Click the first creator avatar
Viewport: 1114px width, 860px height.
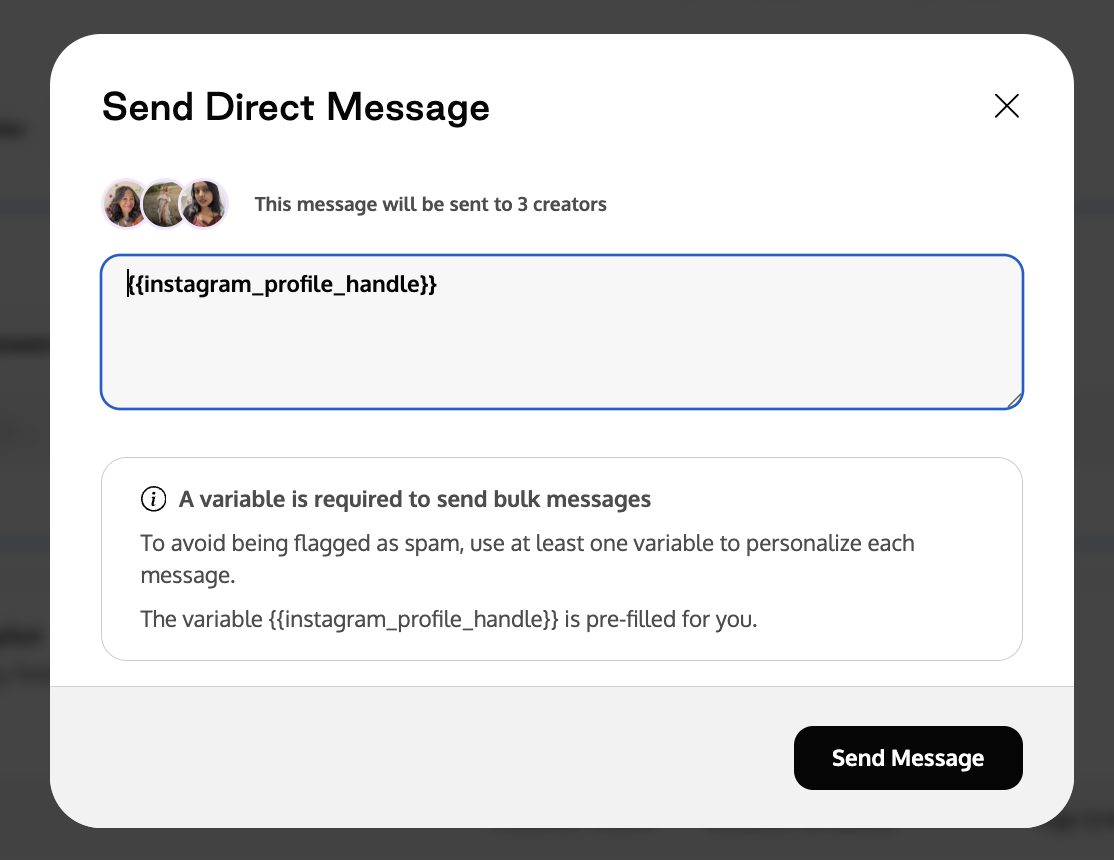point(126,204)
